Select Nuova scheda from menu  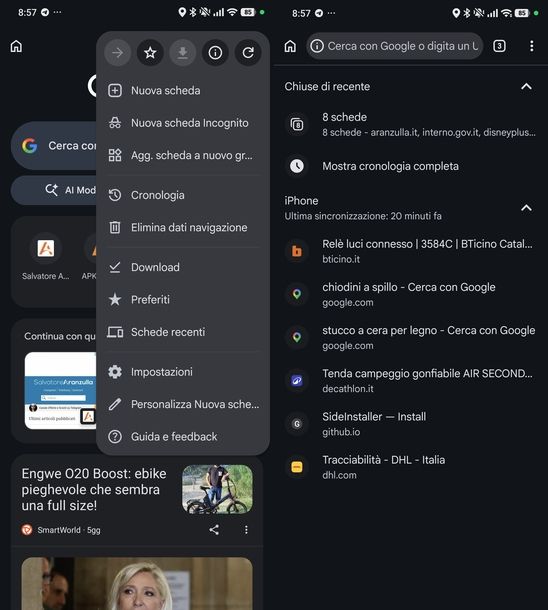[183, 91]
